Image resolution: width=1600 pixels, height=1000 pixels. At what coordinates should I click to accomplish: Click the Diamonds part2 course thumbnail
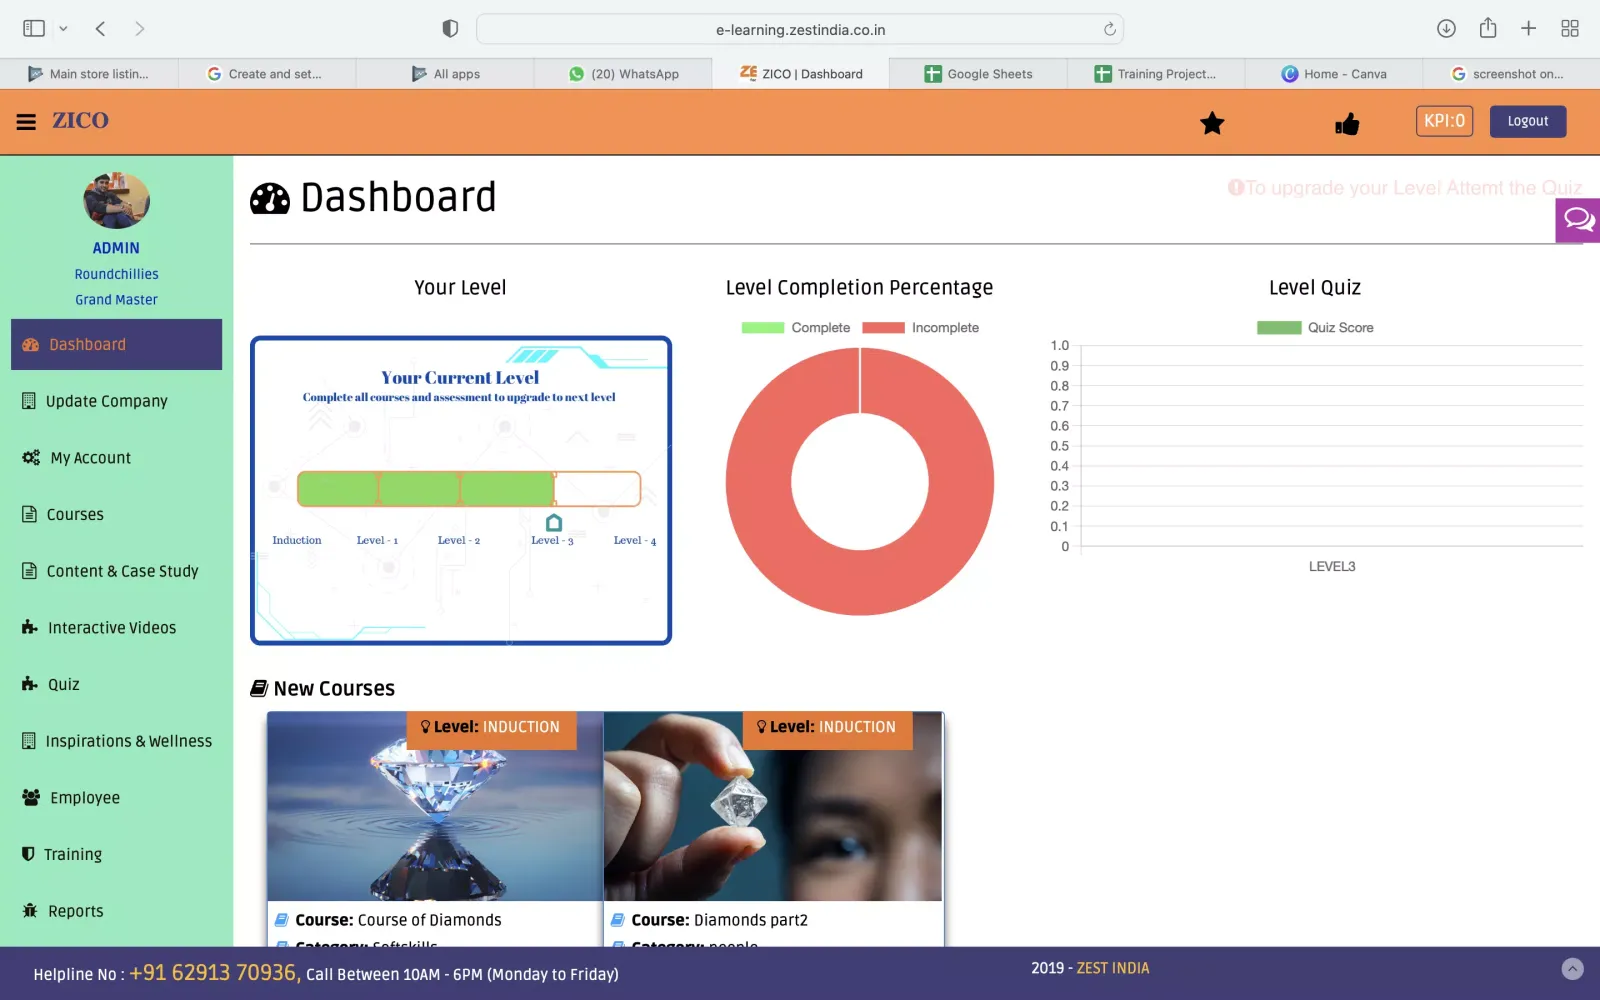coord(772,806)
